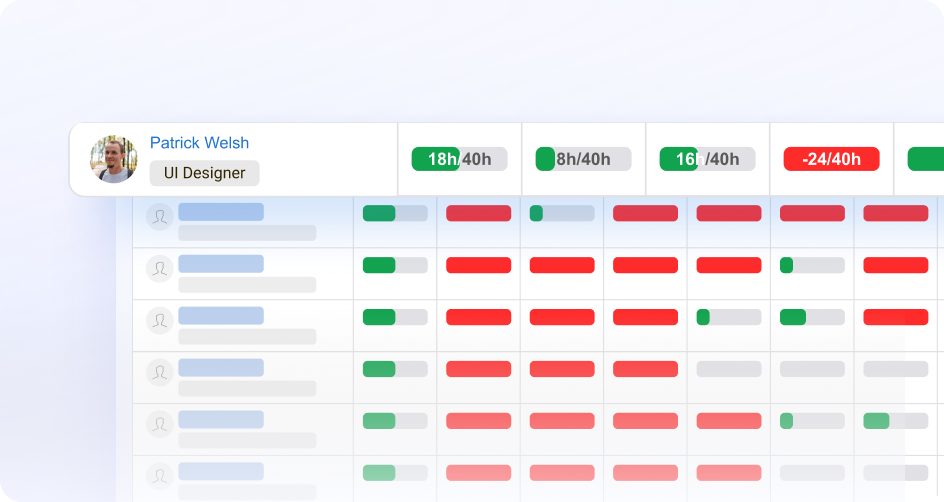Screen dimensions: 944x502
Task: Click first column green bar in second row
Action: click(x=380, y=265)
